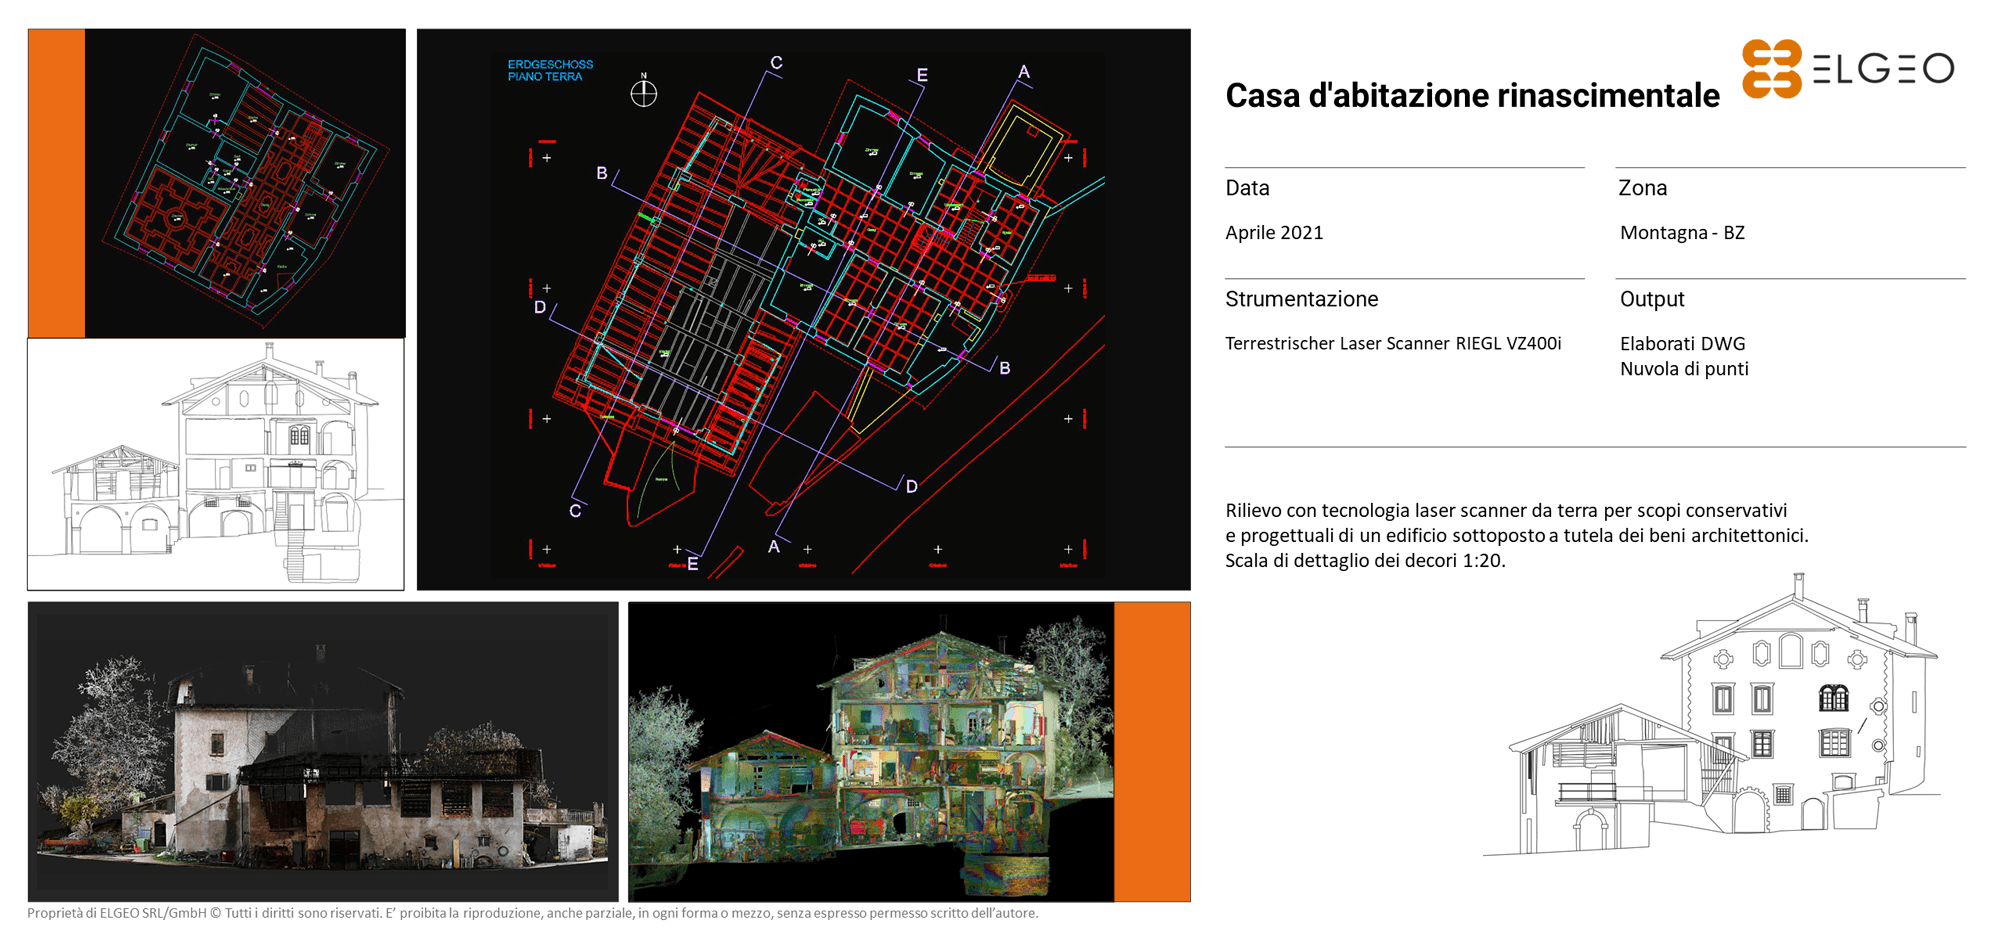Click the house facade line illustration
2000x929 pixels.
(x=1722, y=722)
